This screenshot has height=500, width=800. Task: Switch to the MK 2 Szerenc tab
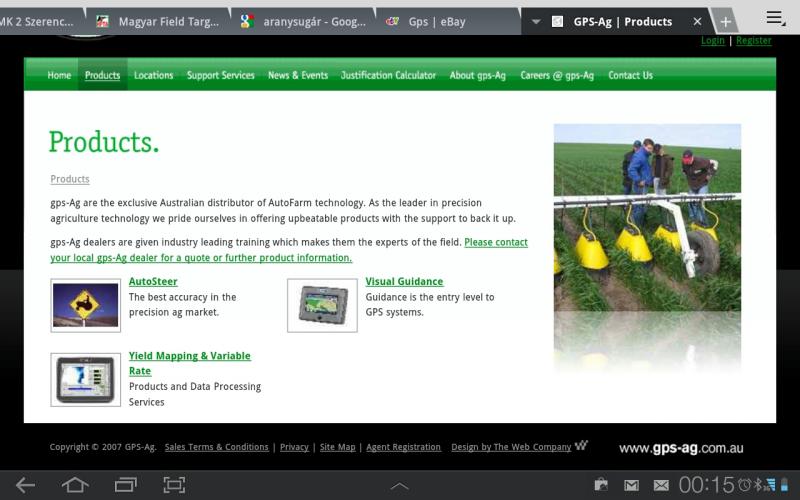point(42,22)
